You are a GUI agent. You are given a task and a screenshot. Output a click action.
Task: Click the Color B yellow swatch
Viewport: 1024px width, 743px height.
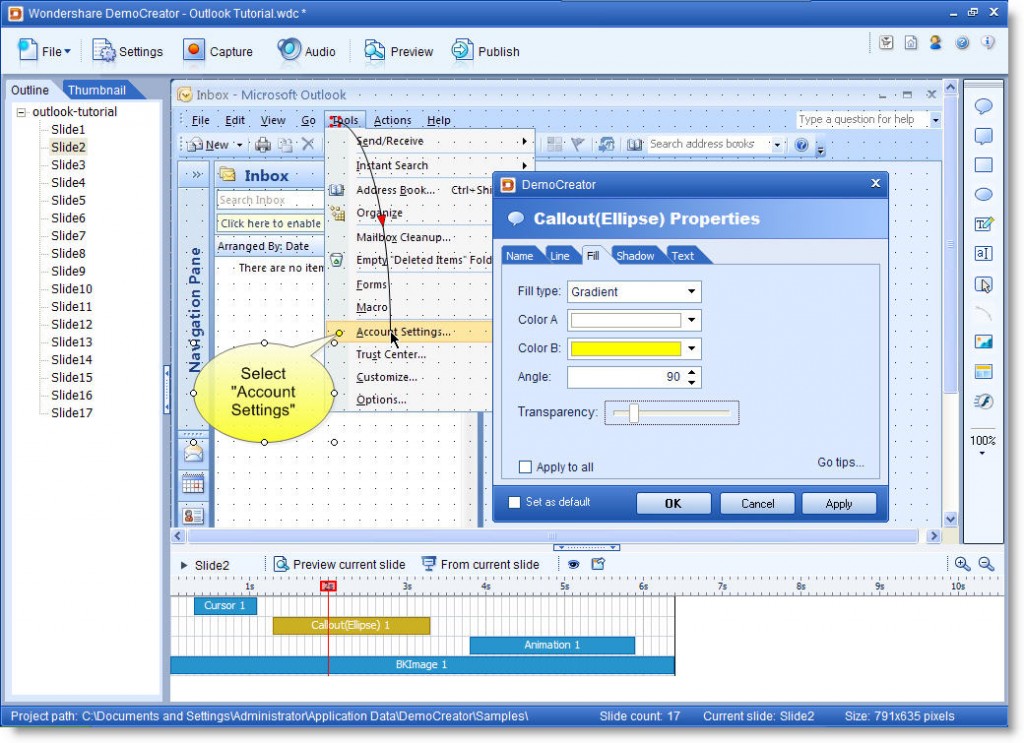point(625,348)
